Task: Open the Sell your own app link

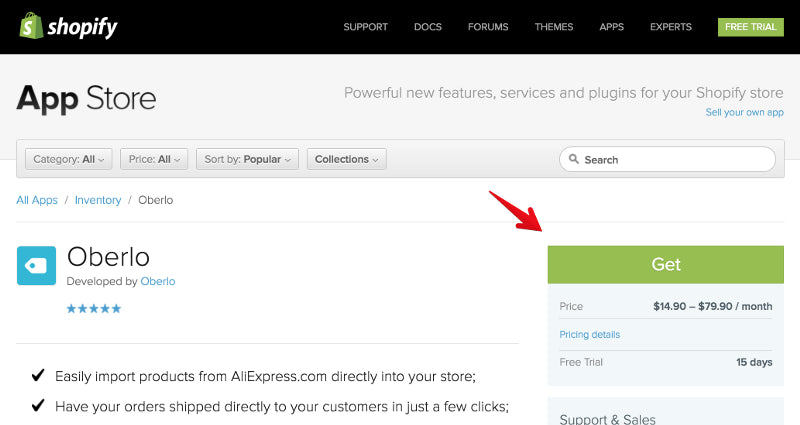Action: coord(744,112)
